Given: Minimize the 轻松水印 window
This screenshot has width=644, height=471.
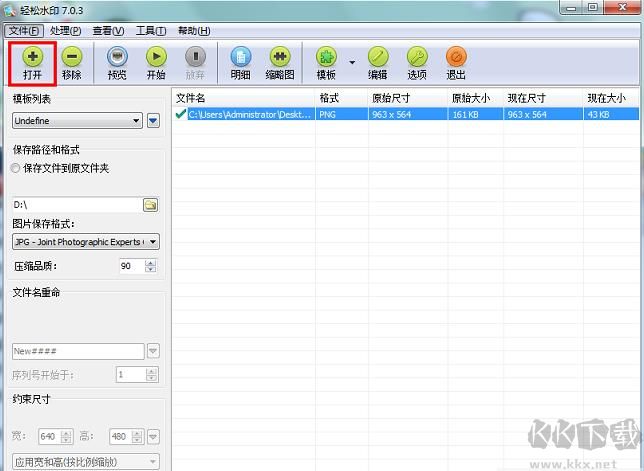Looking at the screenshot, I should (x=571, y=8).
